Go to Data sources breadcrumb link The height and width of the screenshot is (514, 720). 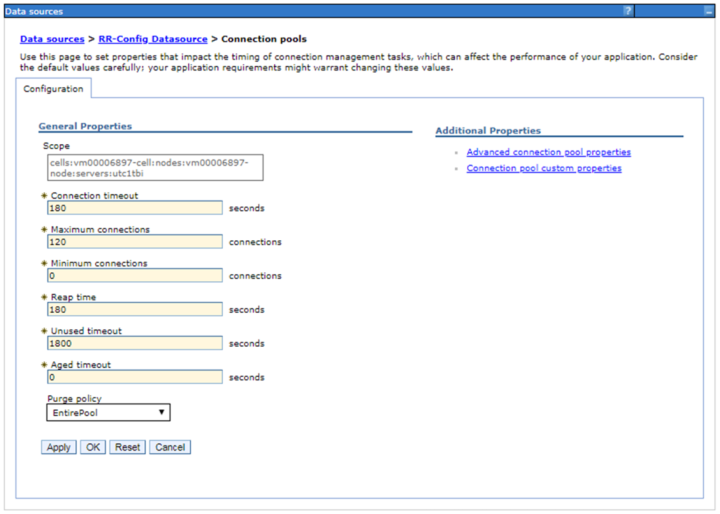52,39
